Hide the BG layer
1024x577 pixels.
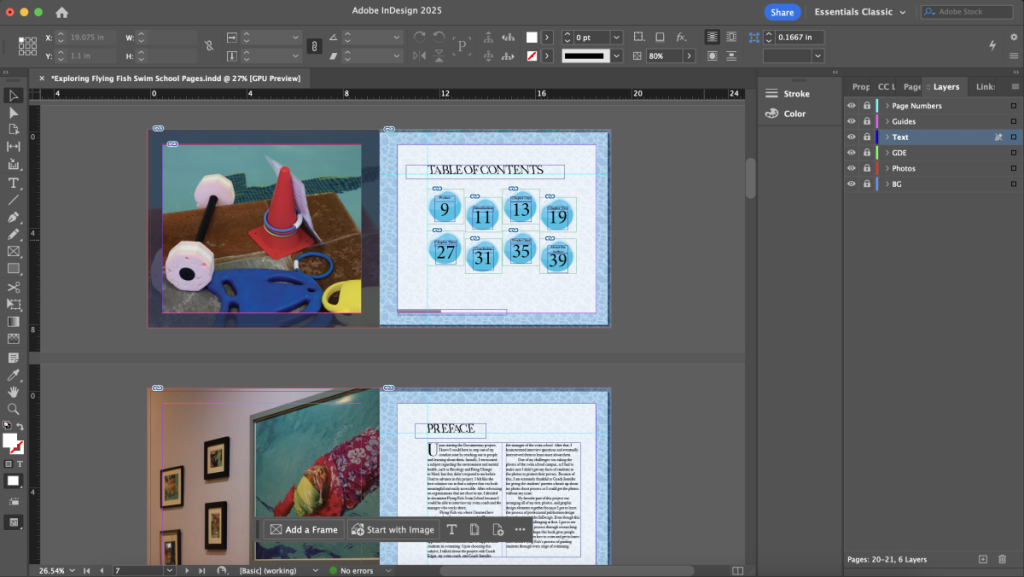pos(851,184)
